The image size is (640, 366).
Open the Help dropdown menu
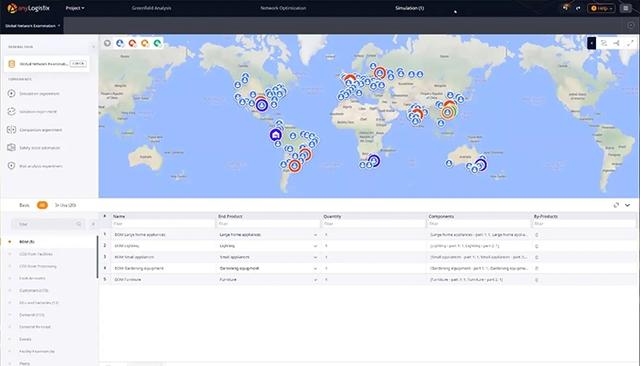click(601, 8)
